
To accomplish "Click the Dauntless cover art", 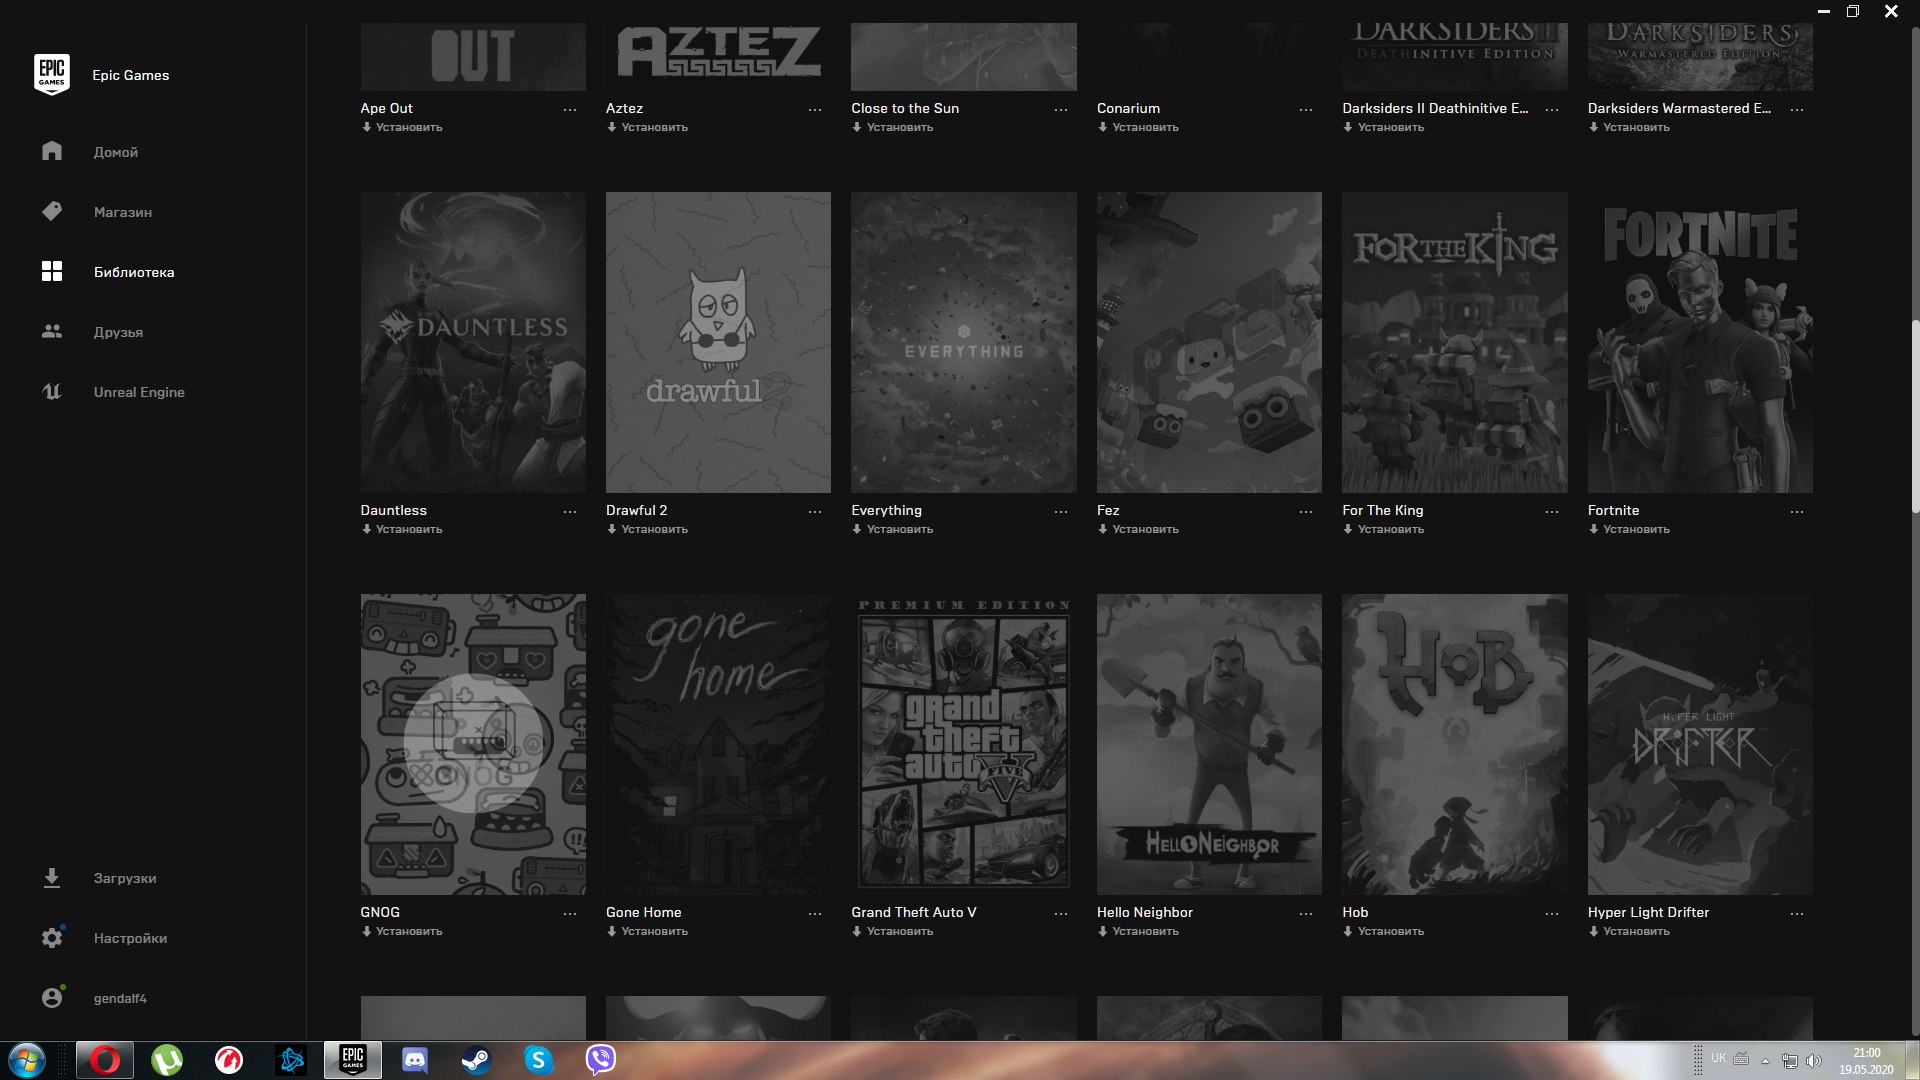I will [473, 342].
